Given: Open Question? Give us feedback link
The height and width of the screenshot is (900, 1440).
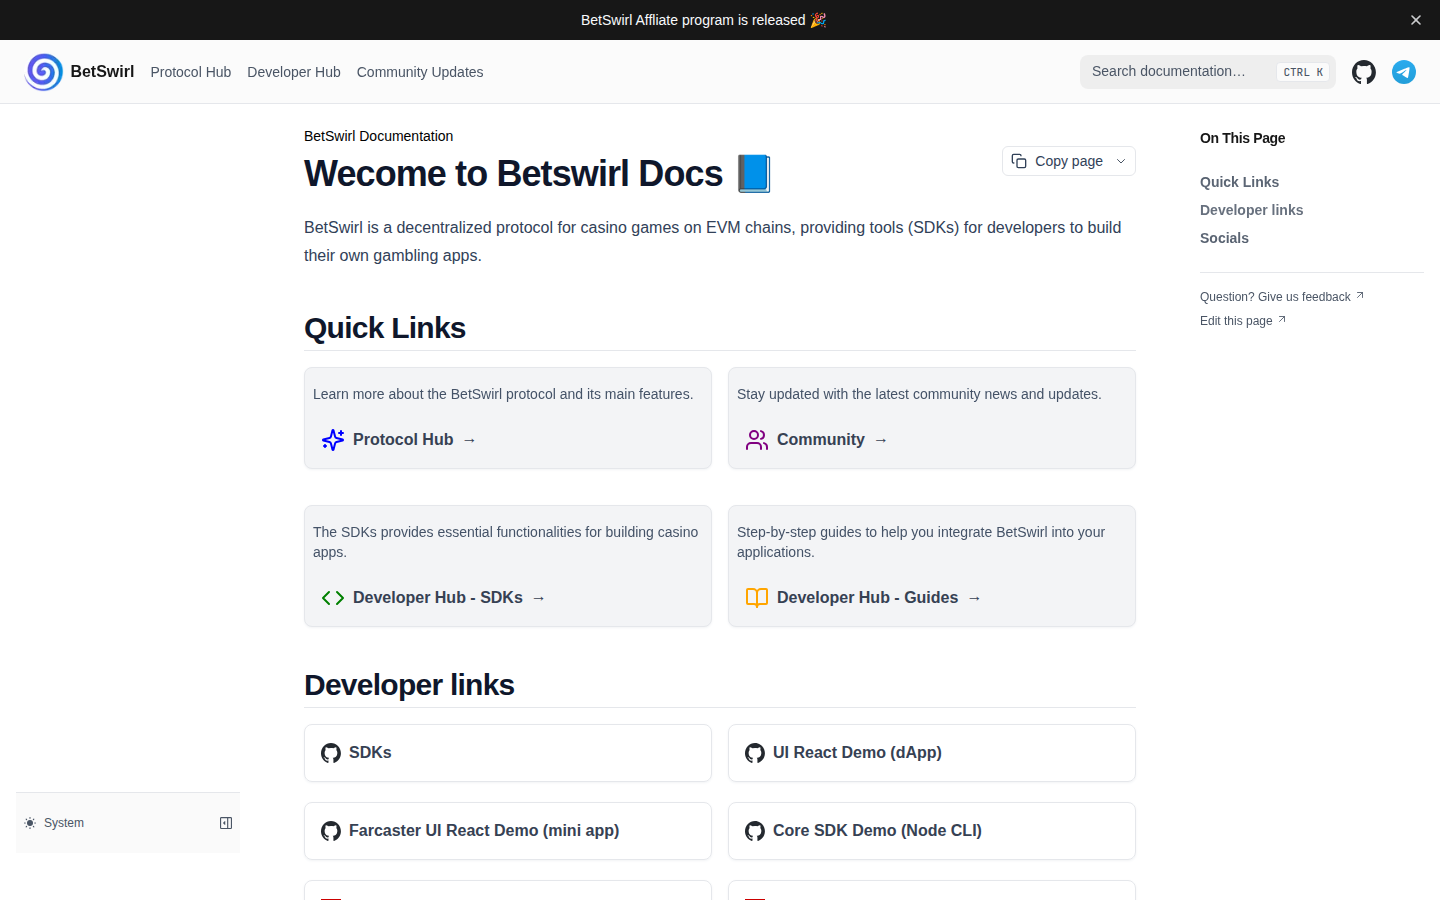Looking at the screenshot, I should (x=1282, y=297).
